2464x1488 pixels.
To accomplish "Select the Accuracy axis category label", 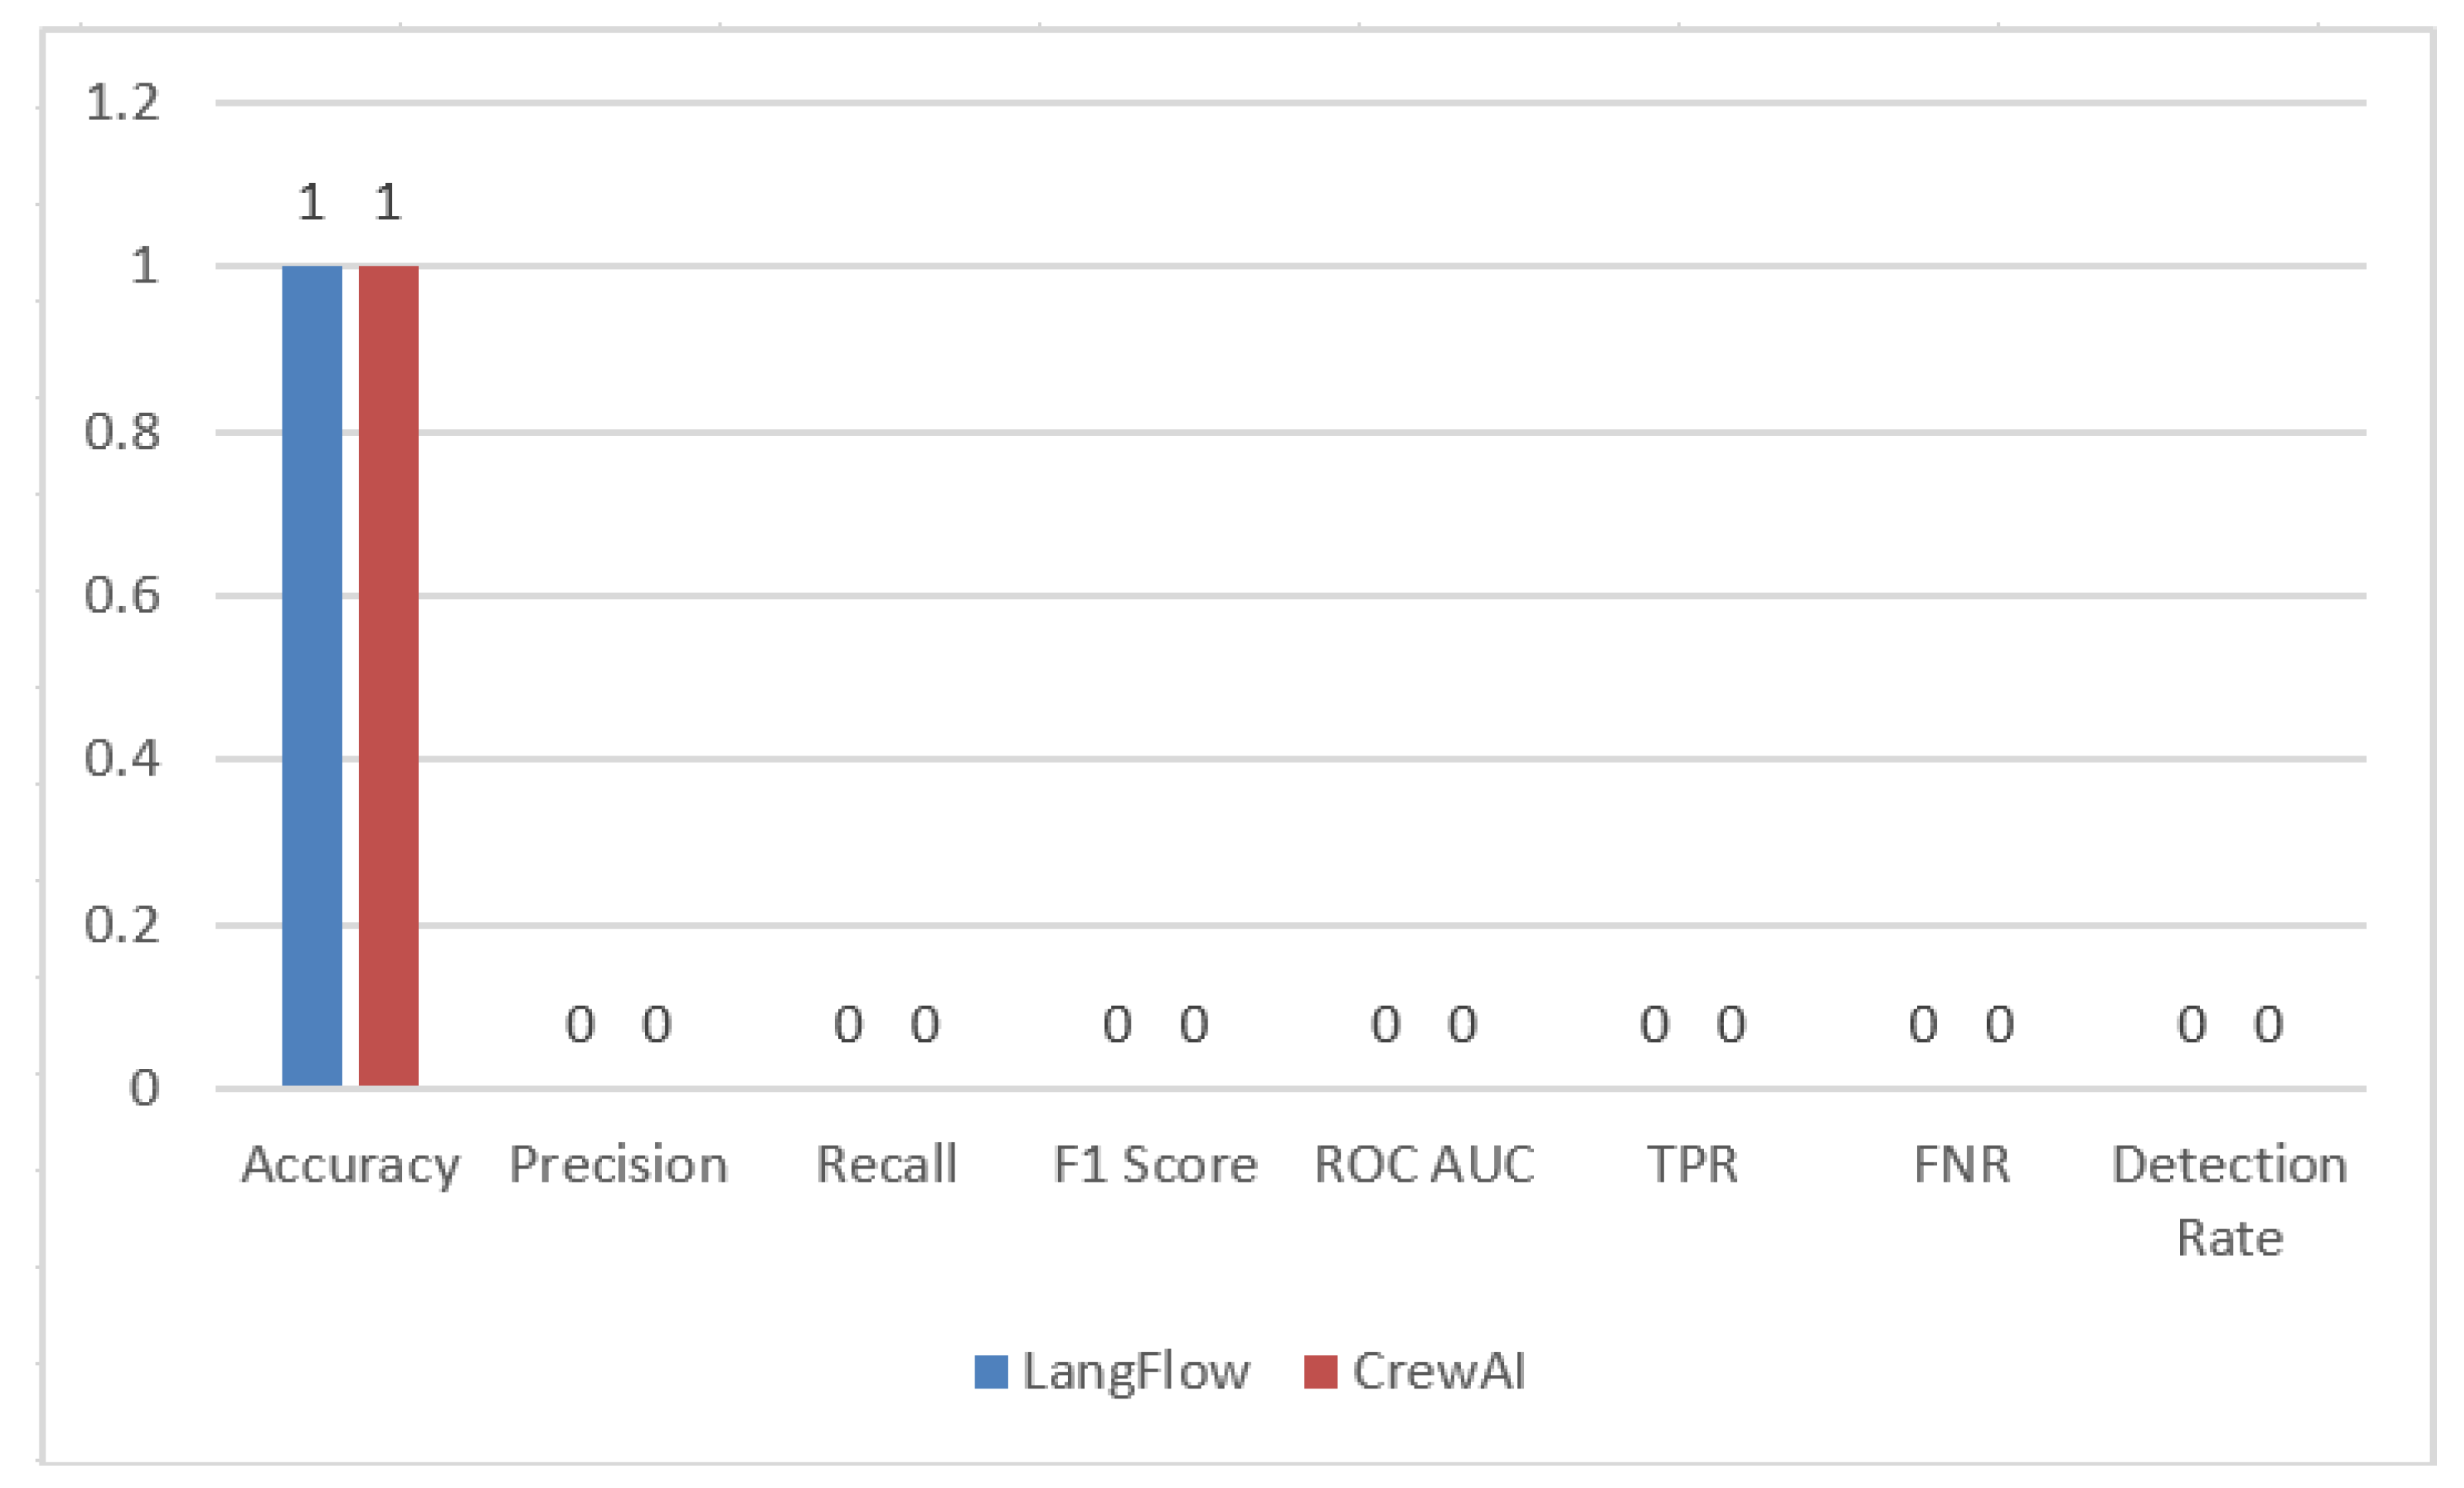I will (350, 1166).
